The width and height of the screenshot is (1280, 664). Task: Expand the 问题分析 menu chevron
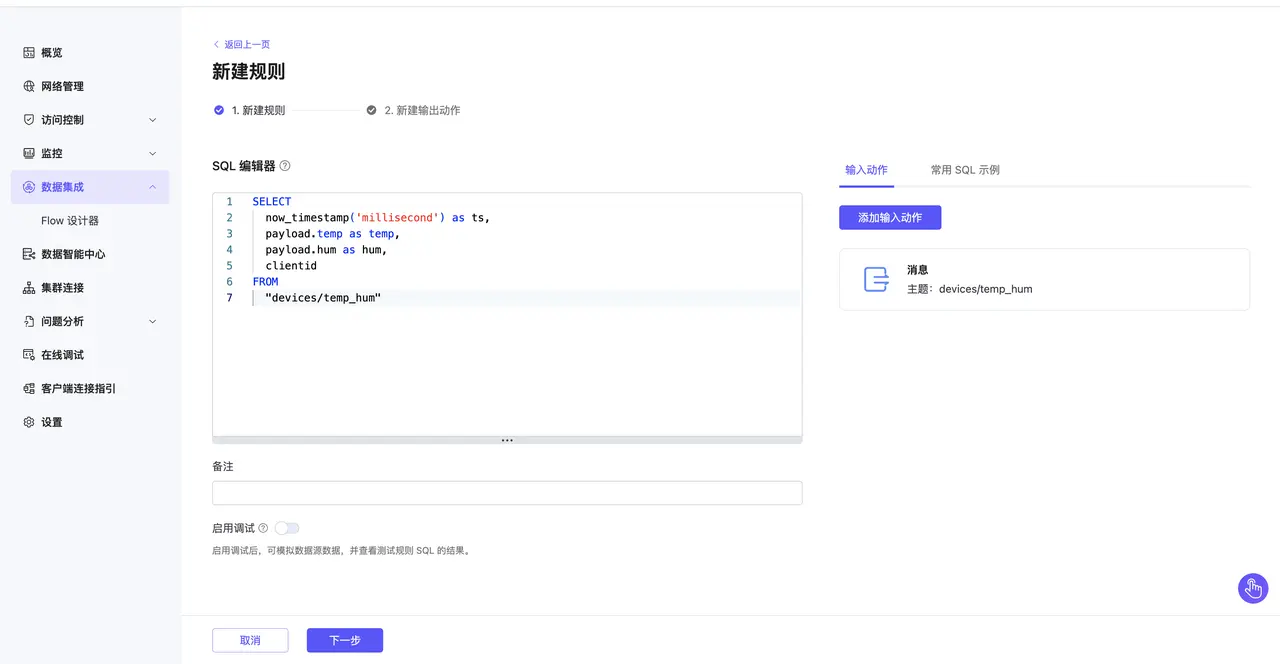[153, 321]
